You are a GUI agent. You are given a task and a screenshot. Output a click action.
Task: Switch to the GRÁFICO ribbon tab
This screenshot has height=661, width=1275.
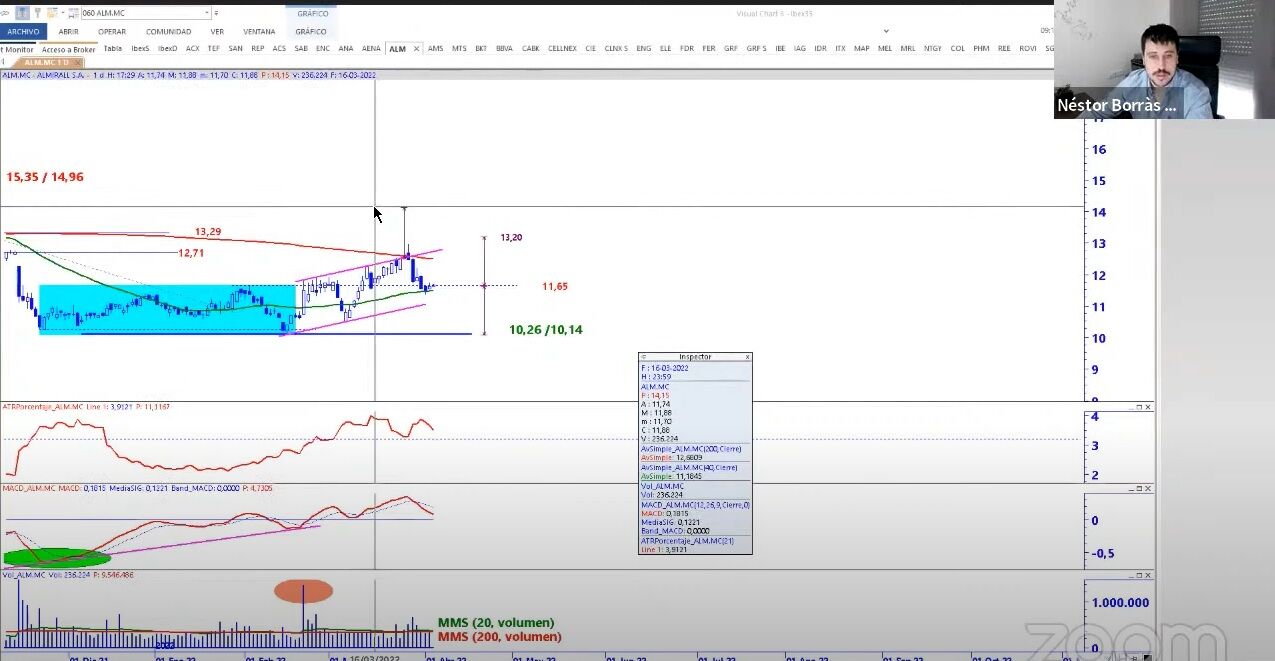(x=311, y=31)
